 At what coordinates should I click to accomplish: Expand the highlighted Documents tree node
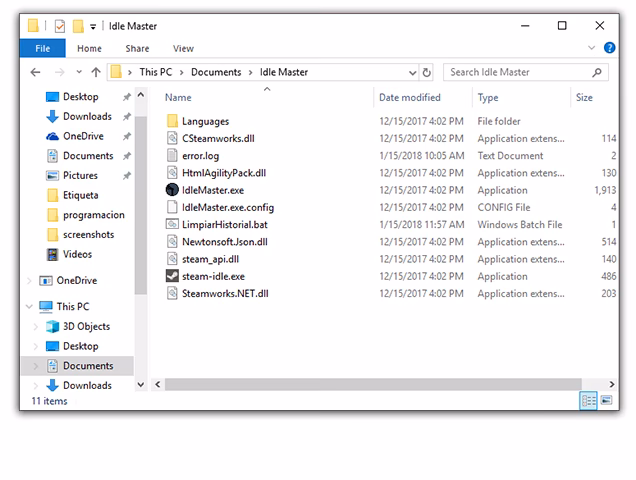click(x=36, y=366)
